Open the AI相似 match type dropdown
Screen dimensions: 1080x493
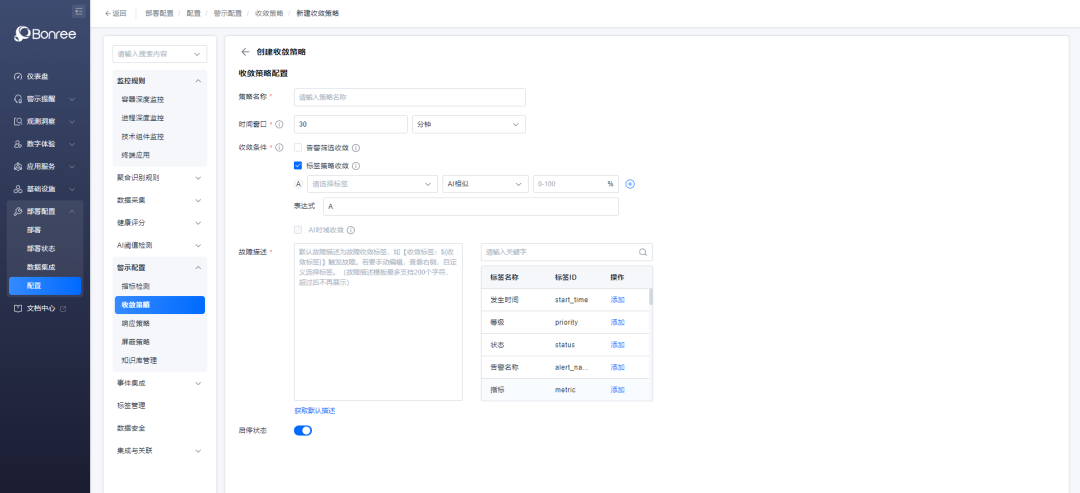click(x=485, y=184)
